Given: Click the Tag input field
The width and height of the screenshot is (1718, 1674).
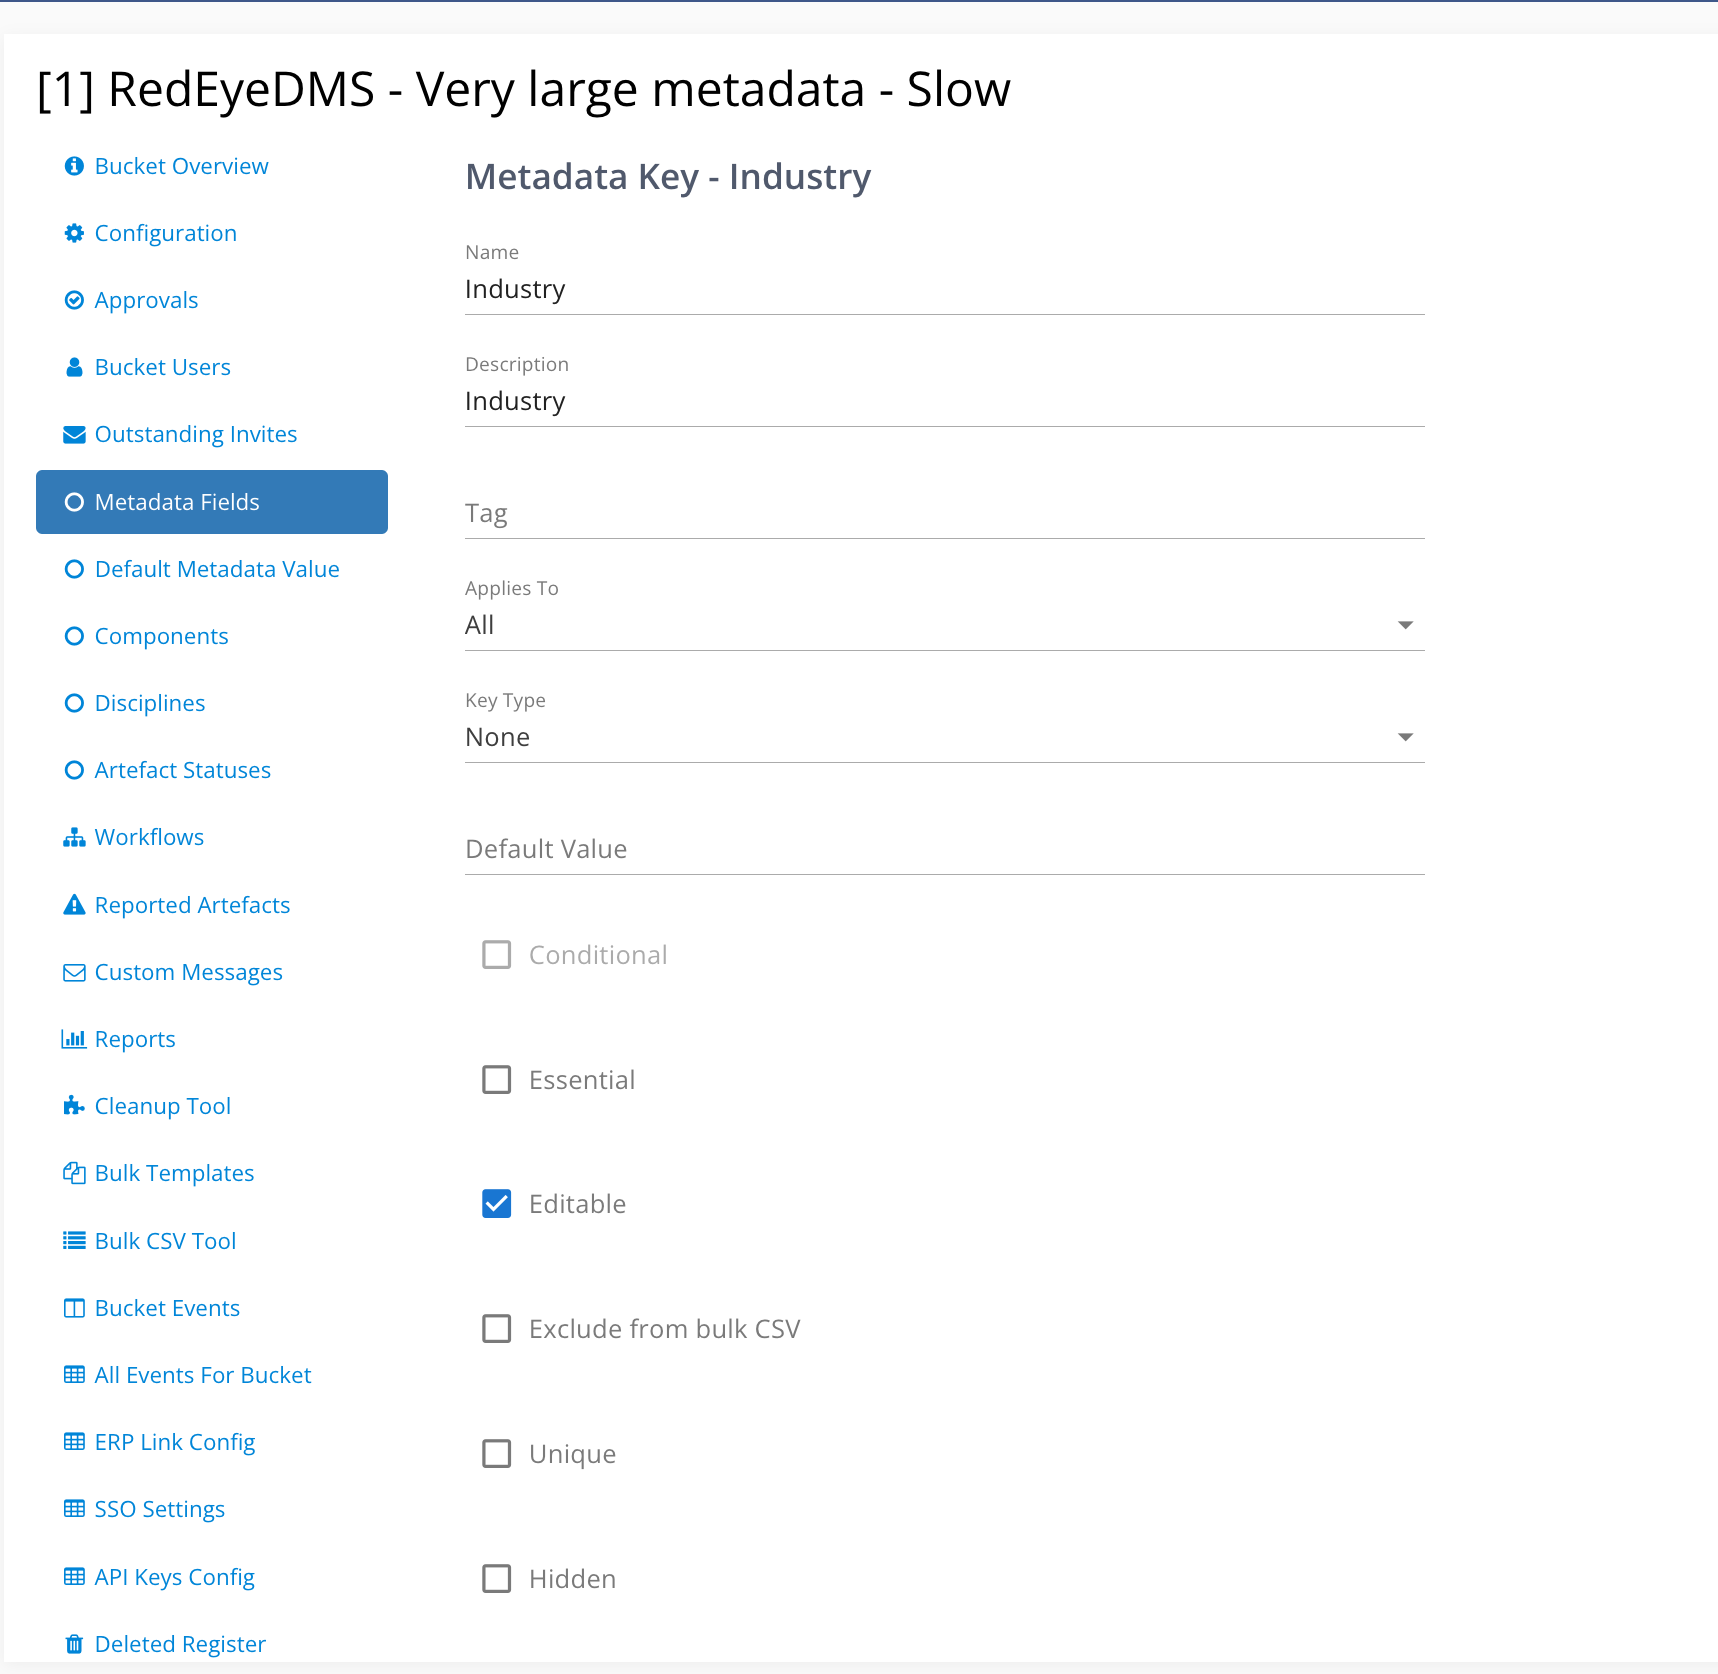Looking at the screenshot, I should 944,514.
